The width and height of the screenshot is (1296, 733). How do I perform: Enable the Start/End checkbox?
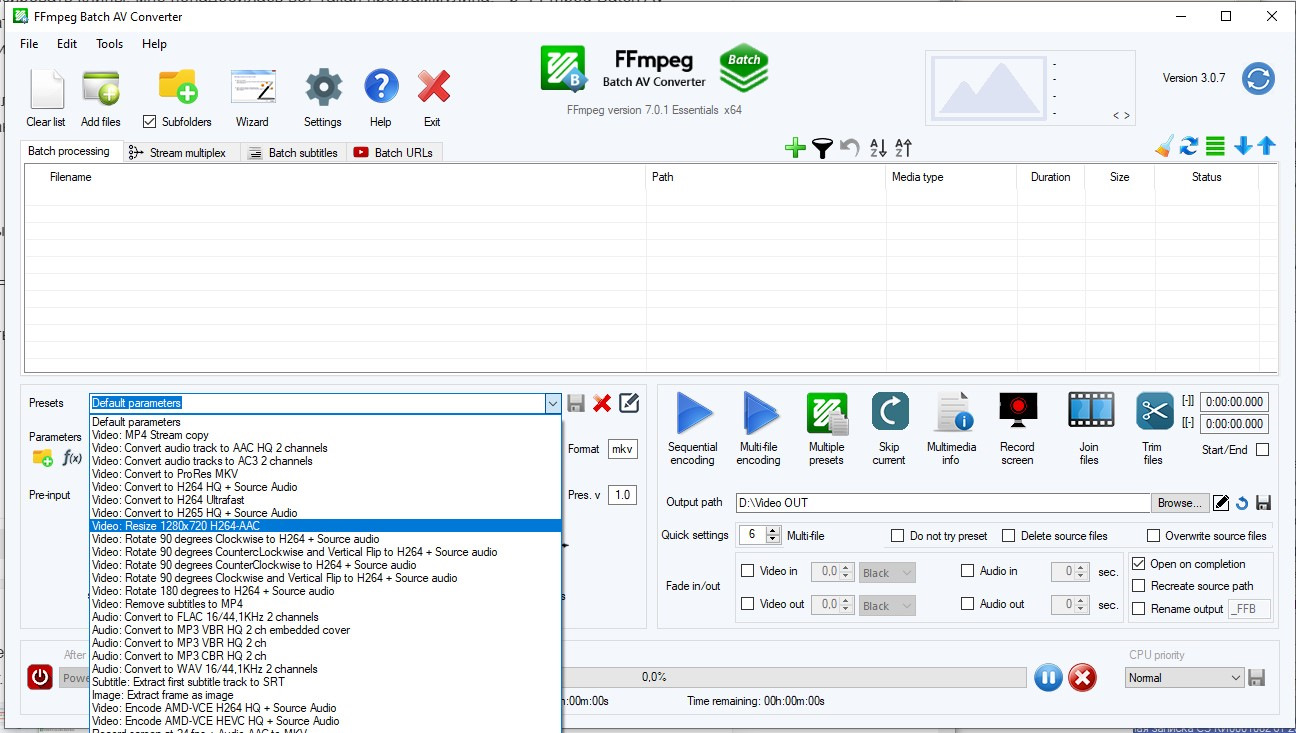[x=1262, y=450]
